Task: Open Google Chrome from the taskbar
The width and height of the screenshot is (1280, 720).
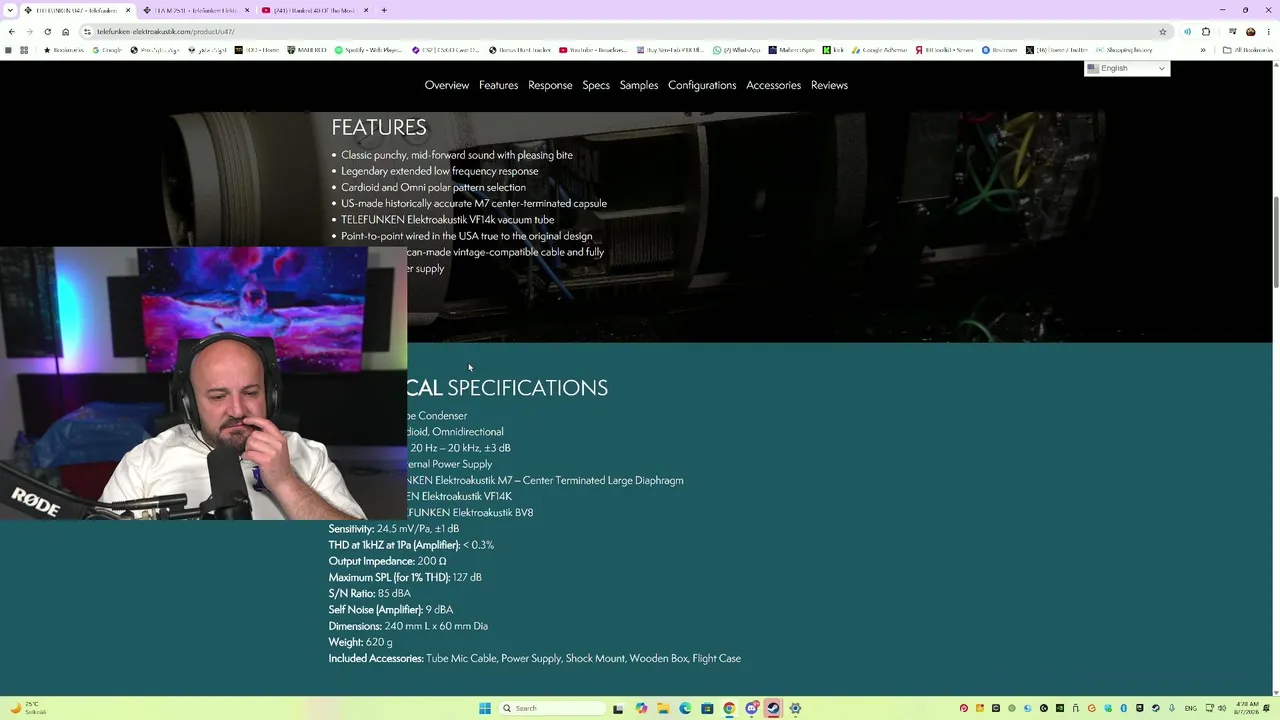Action: click(729, 708)
